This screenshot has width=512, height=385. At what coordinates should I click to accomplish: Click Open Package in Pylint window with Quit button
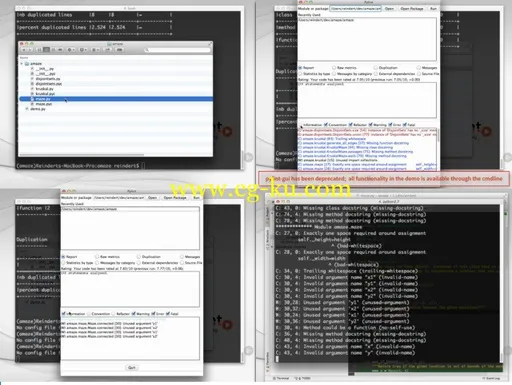point(175,198)
